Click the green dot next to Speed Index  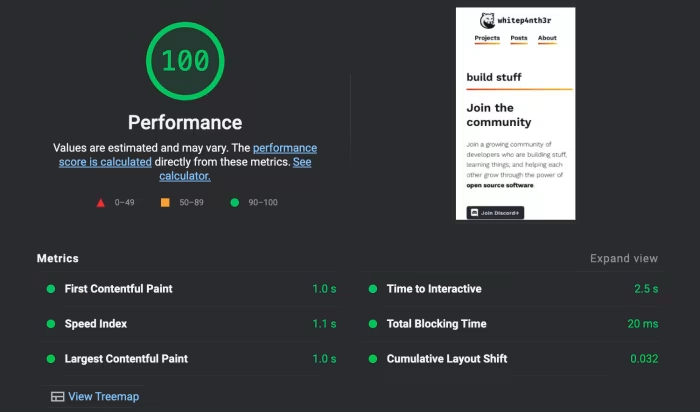click(x=51, y=324)
